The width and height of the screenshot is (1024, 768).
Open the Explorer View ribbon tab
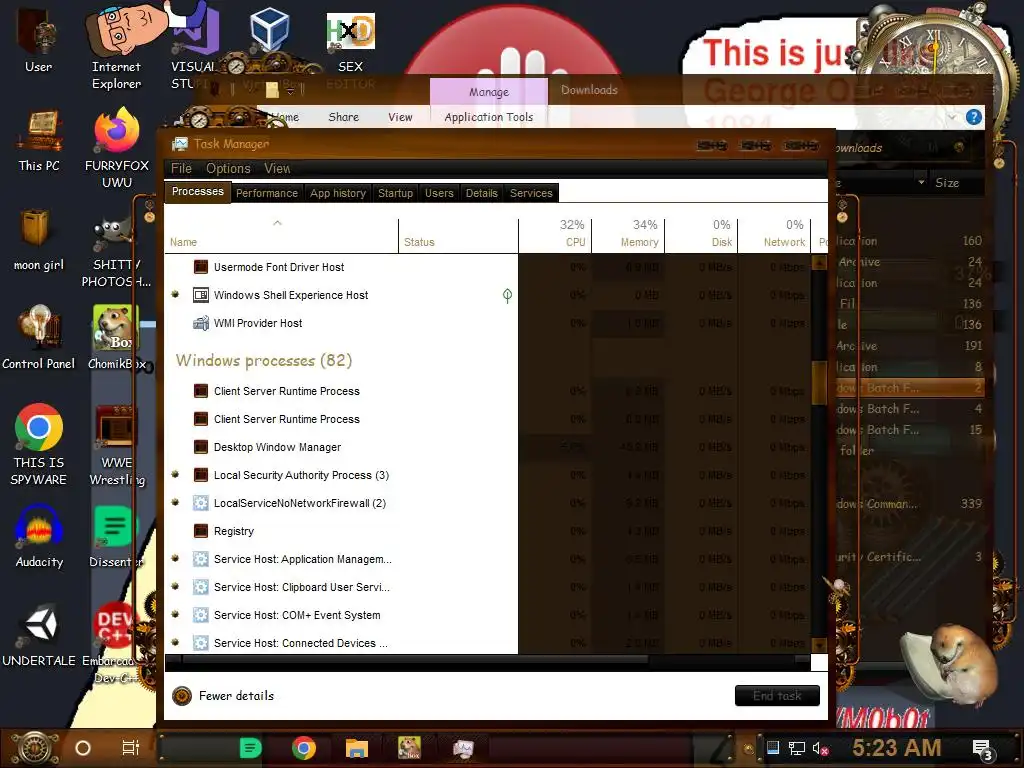(x=400, y=117)
